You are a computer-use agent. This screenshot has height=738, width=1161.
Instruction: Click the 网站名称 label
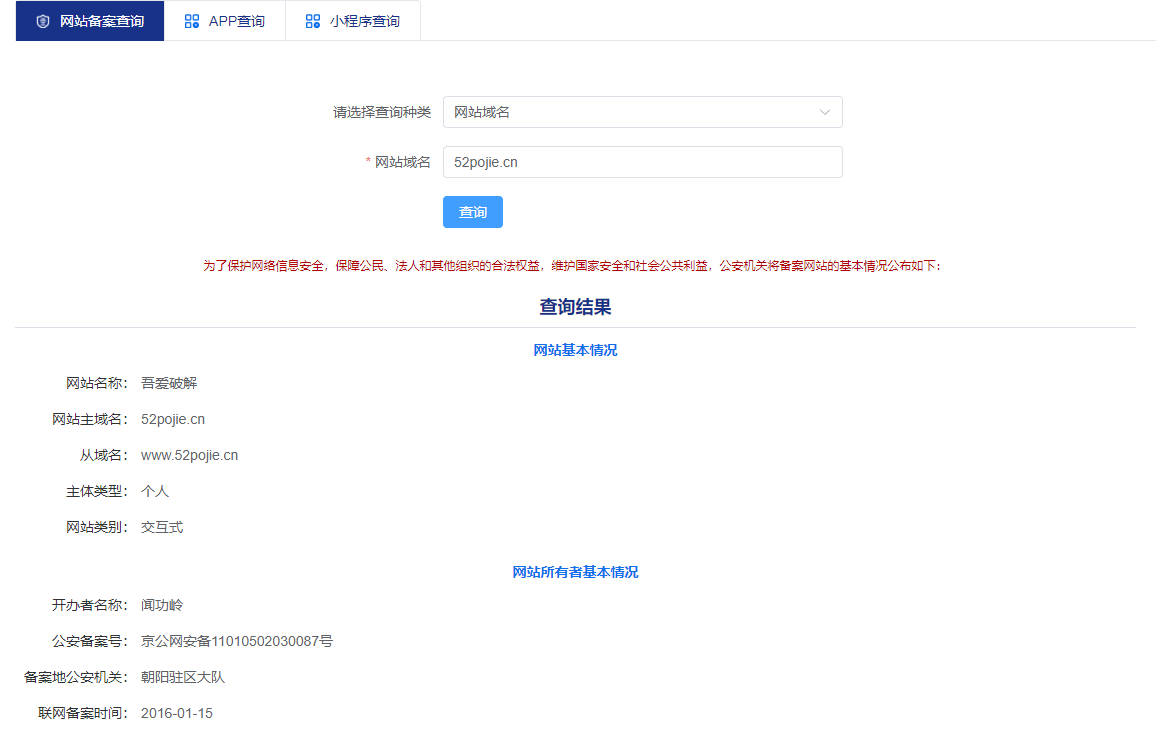[x=96, y=383]
